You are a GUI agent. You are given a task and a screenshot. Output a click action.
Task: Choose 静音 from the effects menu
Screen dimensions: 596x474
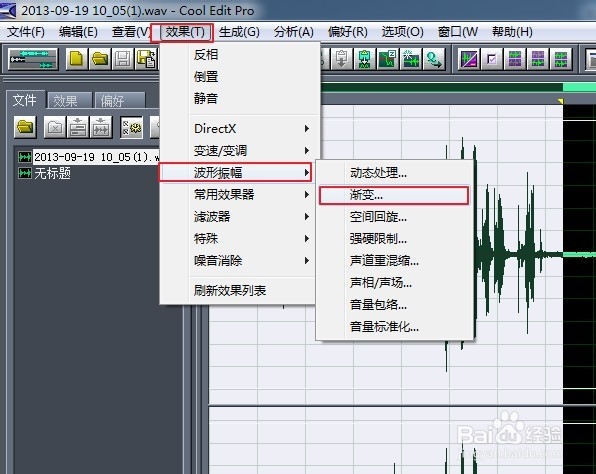[x=239, y=99]
